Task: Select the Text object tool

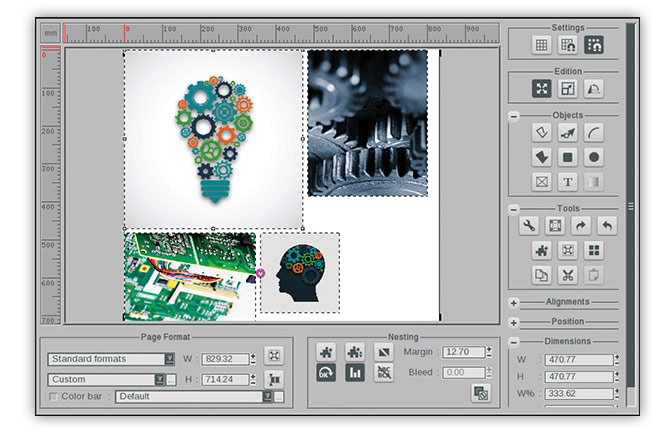Action: [x=568, y=182]
